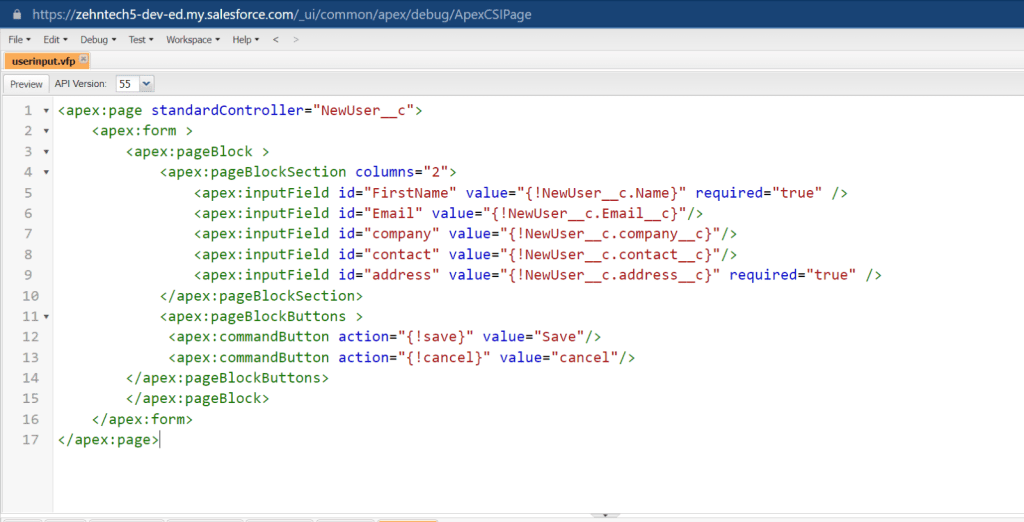
Task: Click the Preview button
Action: point(27,85)
